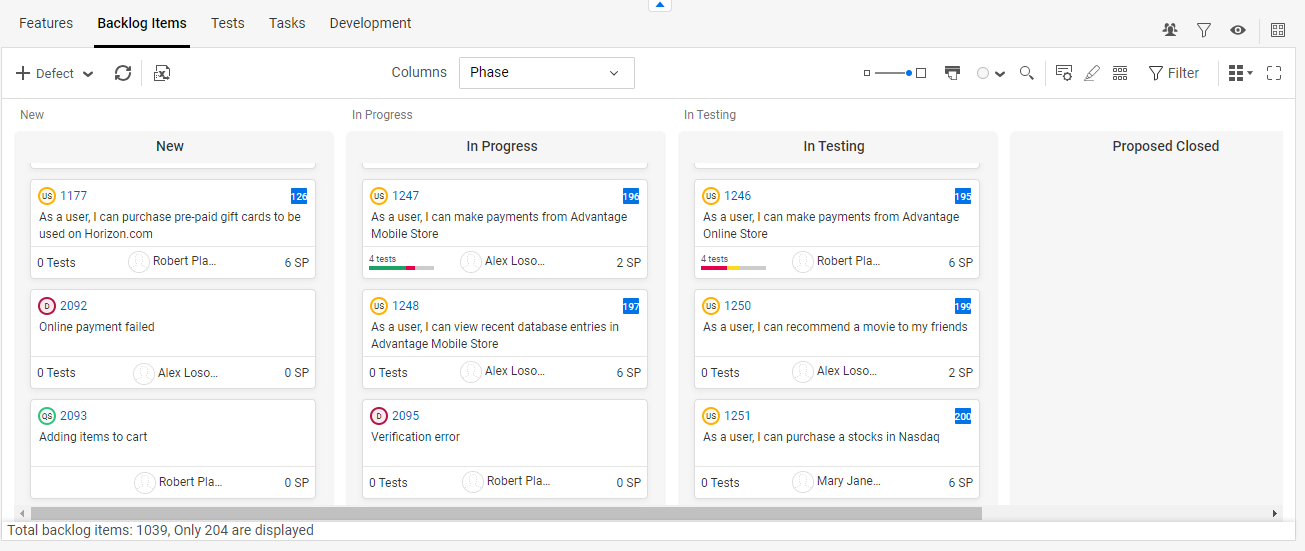The height and width of the screenshot is (551, 1305).
Task: Click the card size slider handle
Action: [x=909, y=73]
